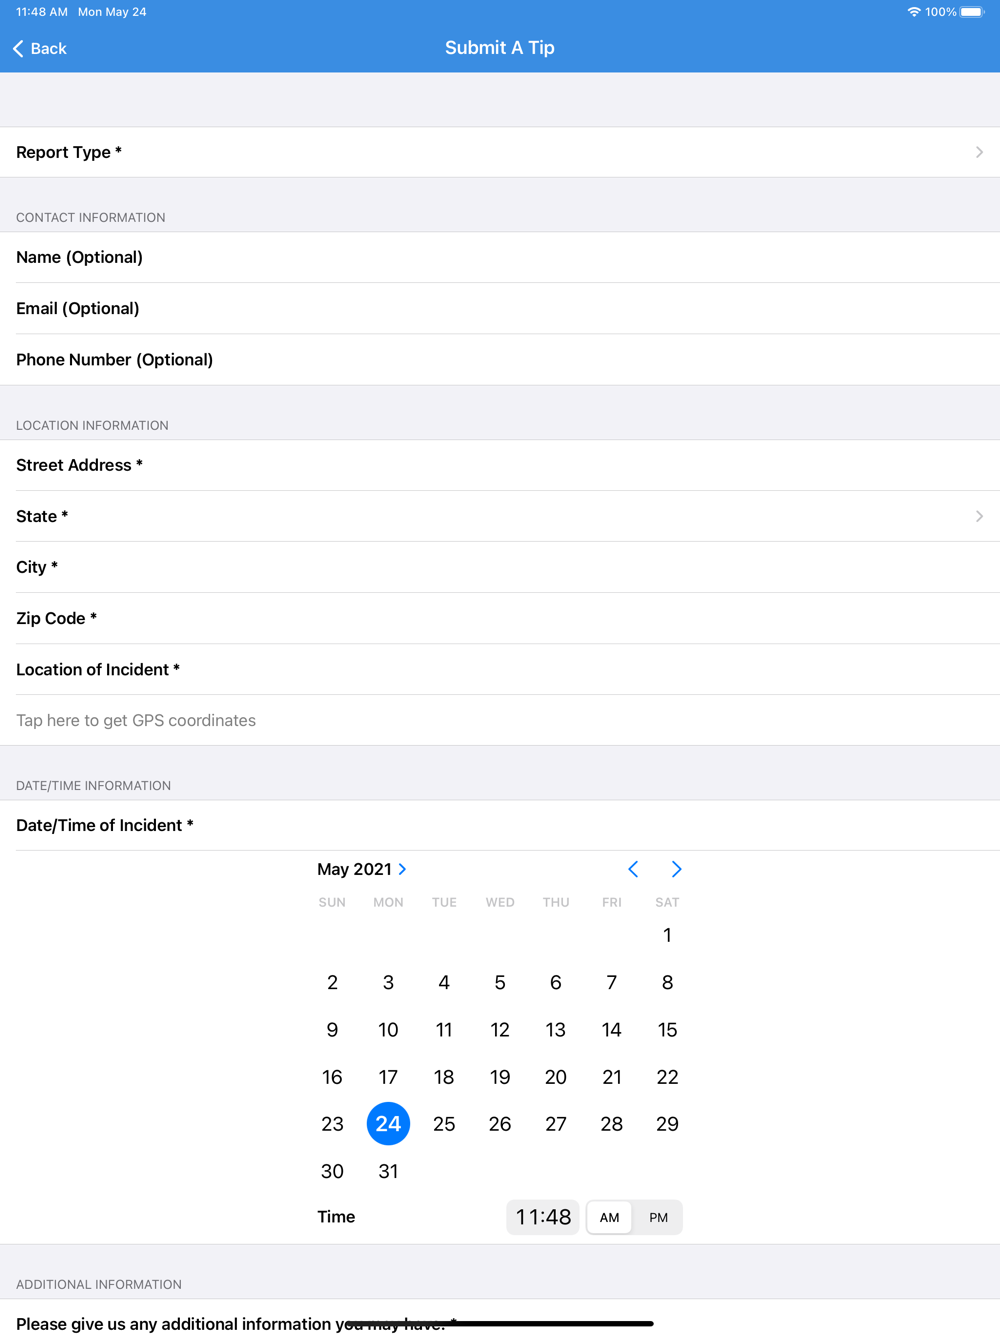Select May 2 on the calendar
The image size is (1000, 1334).
[332, 982]
